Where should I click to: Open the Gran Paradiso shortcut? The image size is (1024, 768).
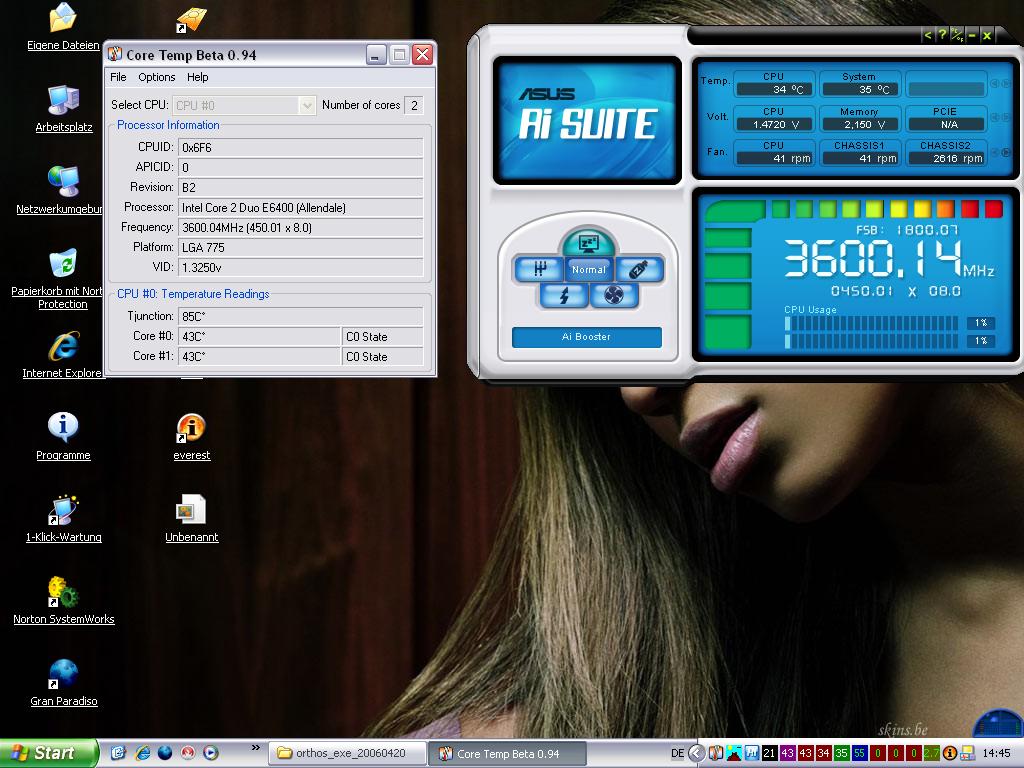tap(63, 683)
